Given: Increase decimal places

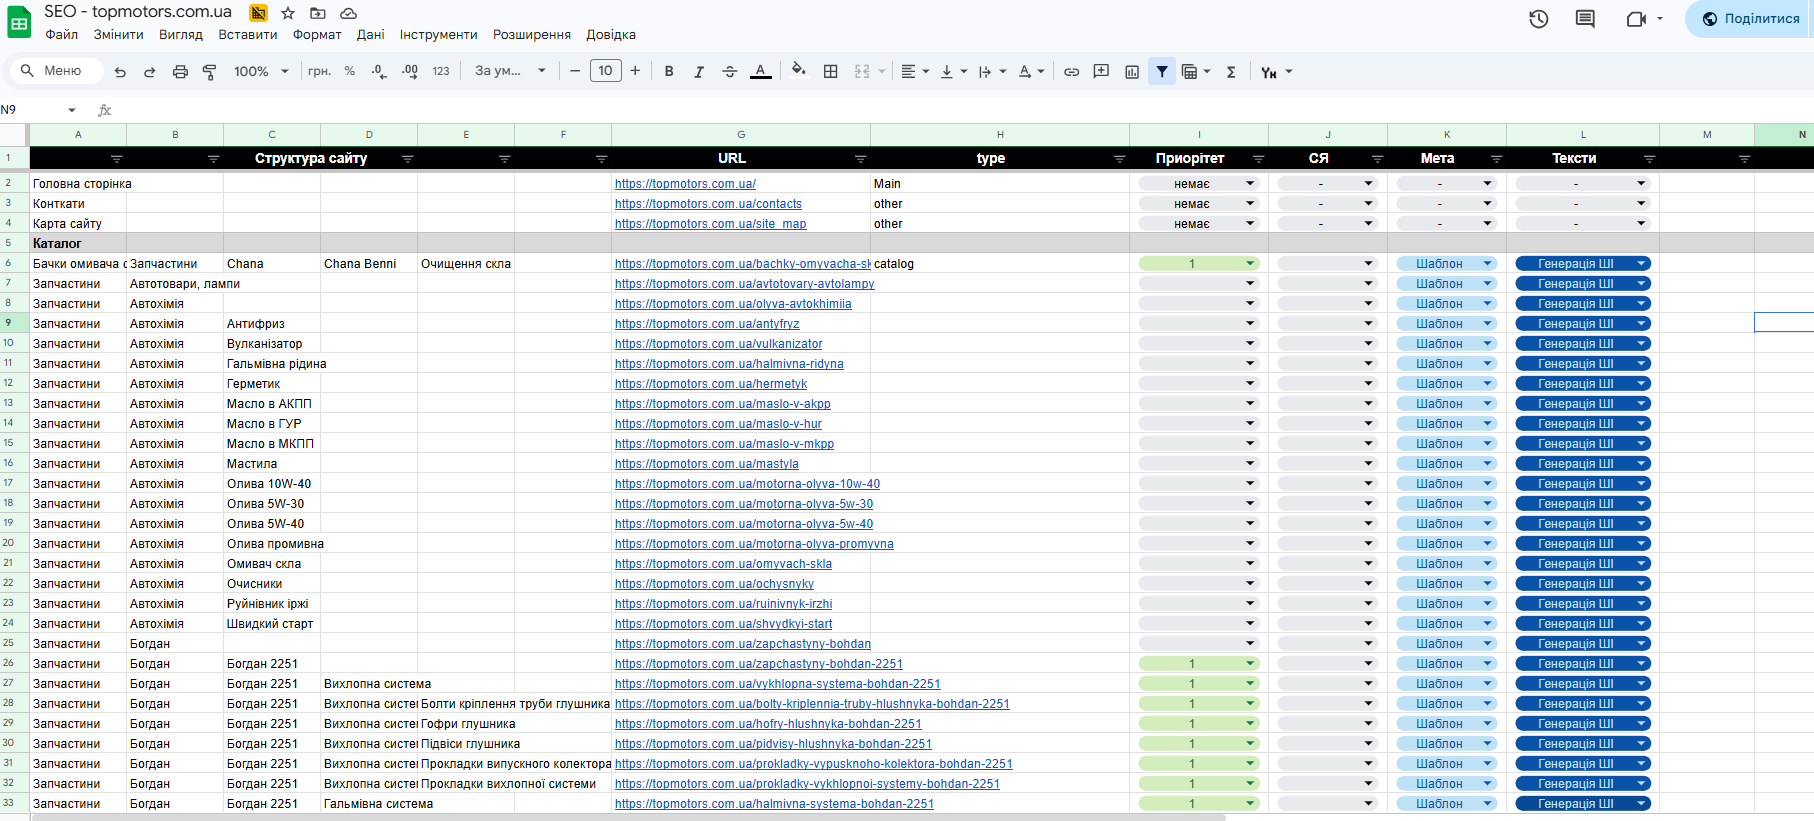Looking at the screenshot, I should tap(410, 72).
